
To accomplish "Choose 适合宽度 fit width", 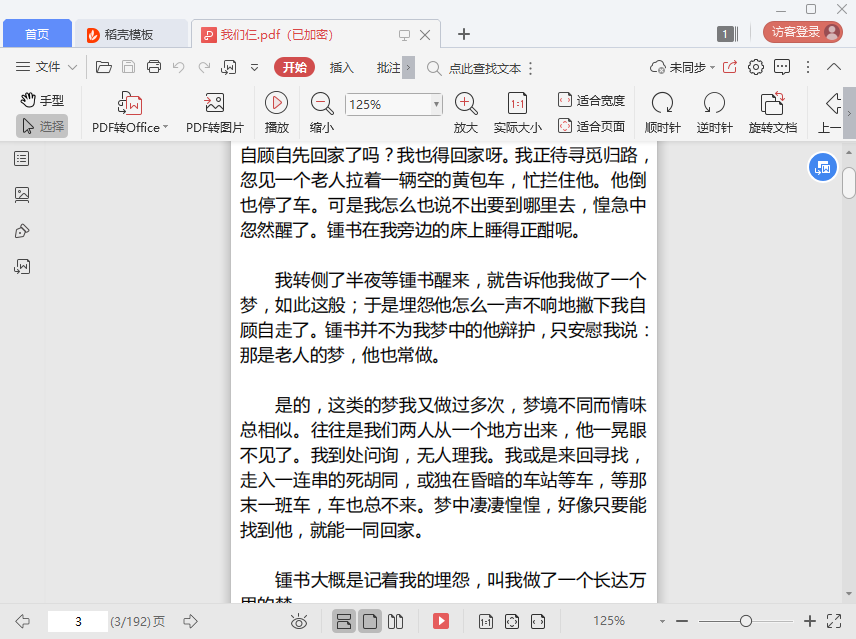I will tap(591, 100).
